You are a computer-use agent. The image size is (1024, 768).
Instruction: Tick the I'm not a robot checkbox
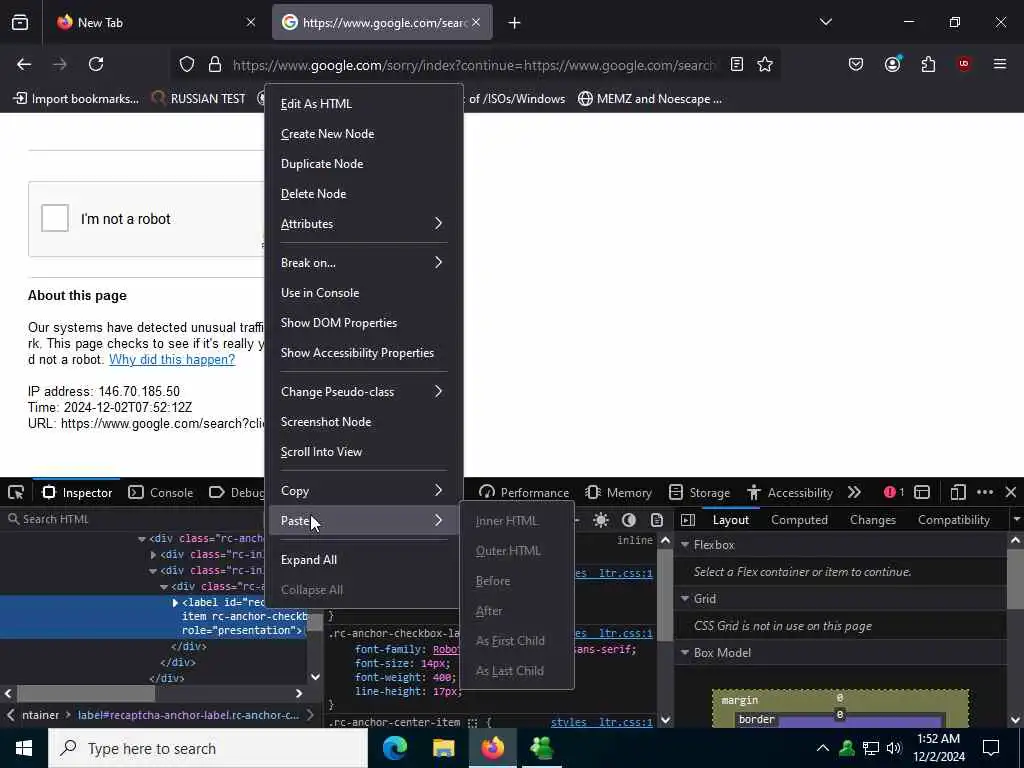coord(55,218)
